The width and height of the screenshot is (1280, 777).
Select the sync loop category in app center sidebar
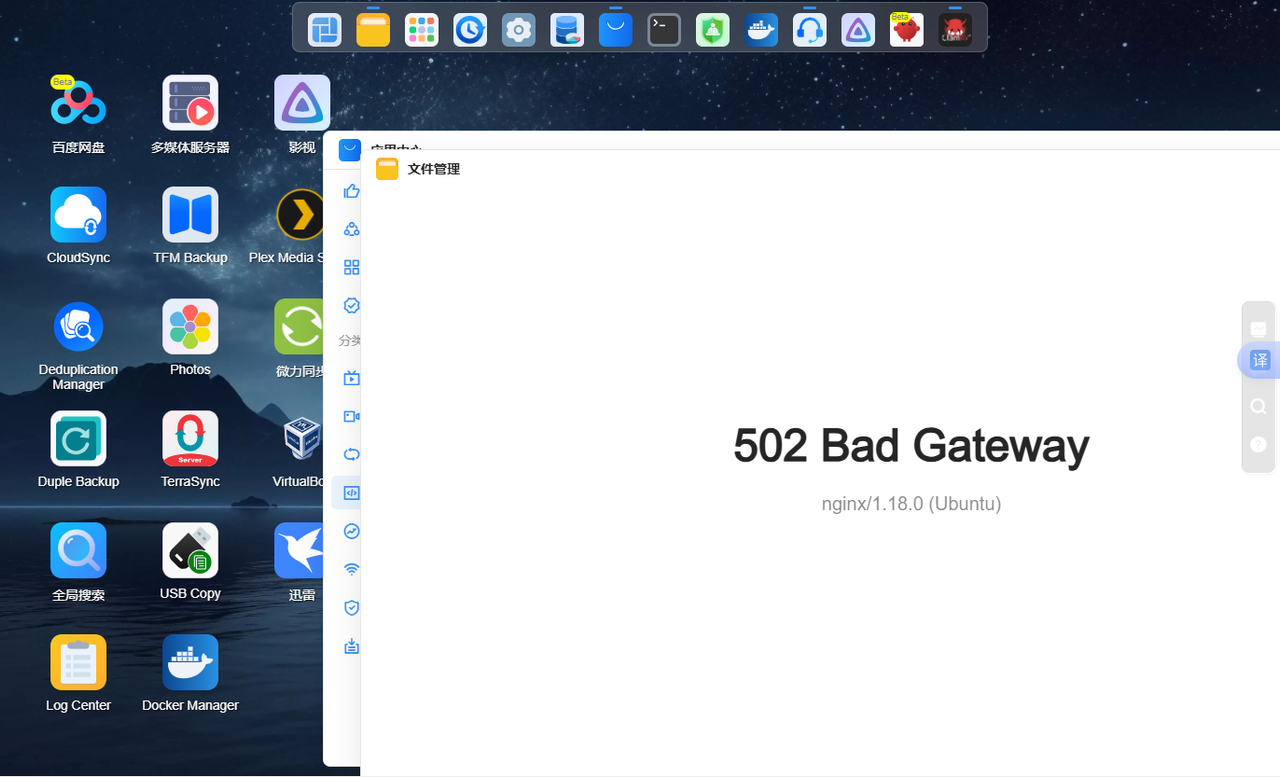pos(351,454)
